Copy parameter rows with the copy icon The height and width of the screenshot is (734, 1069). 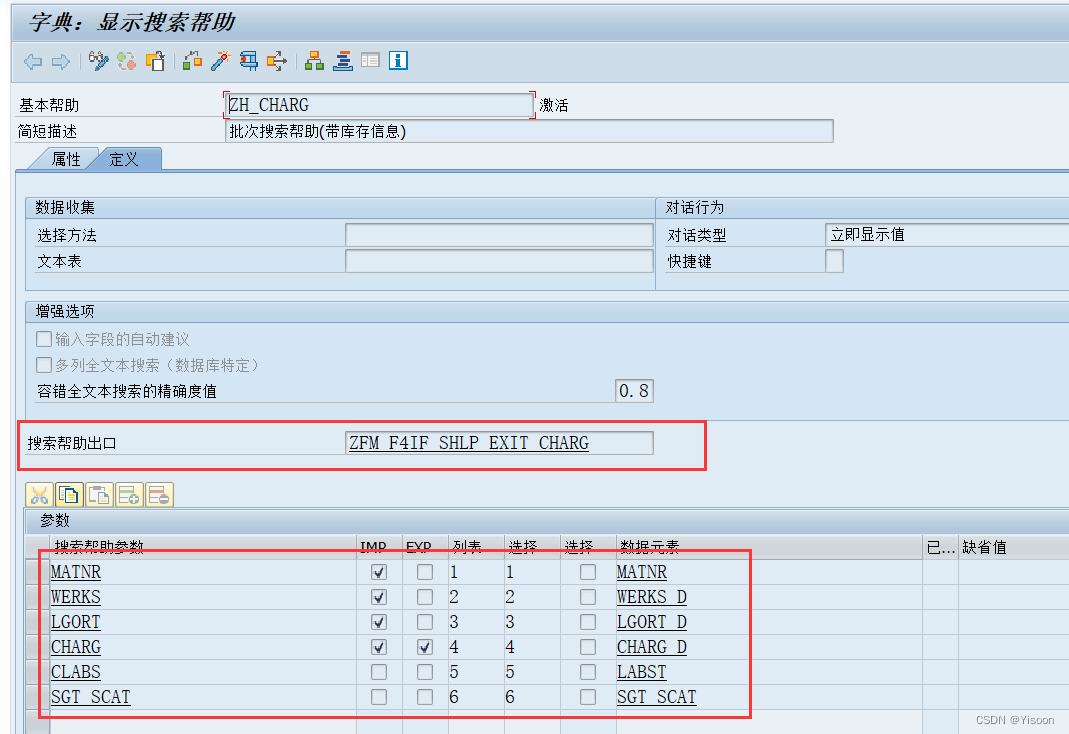[68, 494]
